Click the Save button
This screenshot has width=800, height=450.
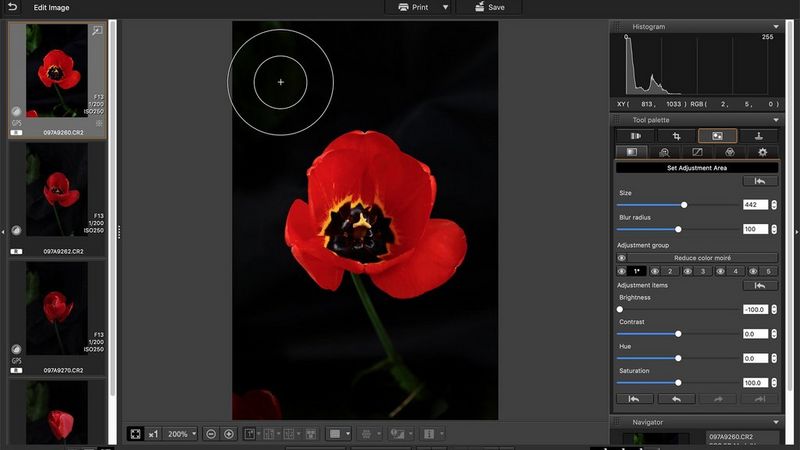click(489, 7)
